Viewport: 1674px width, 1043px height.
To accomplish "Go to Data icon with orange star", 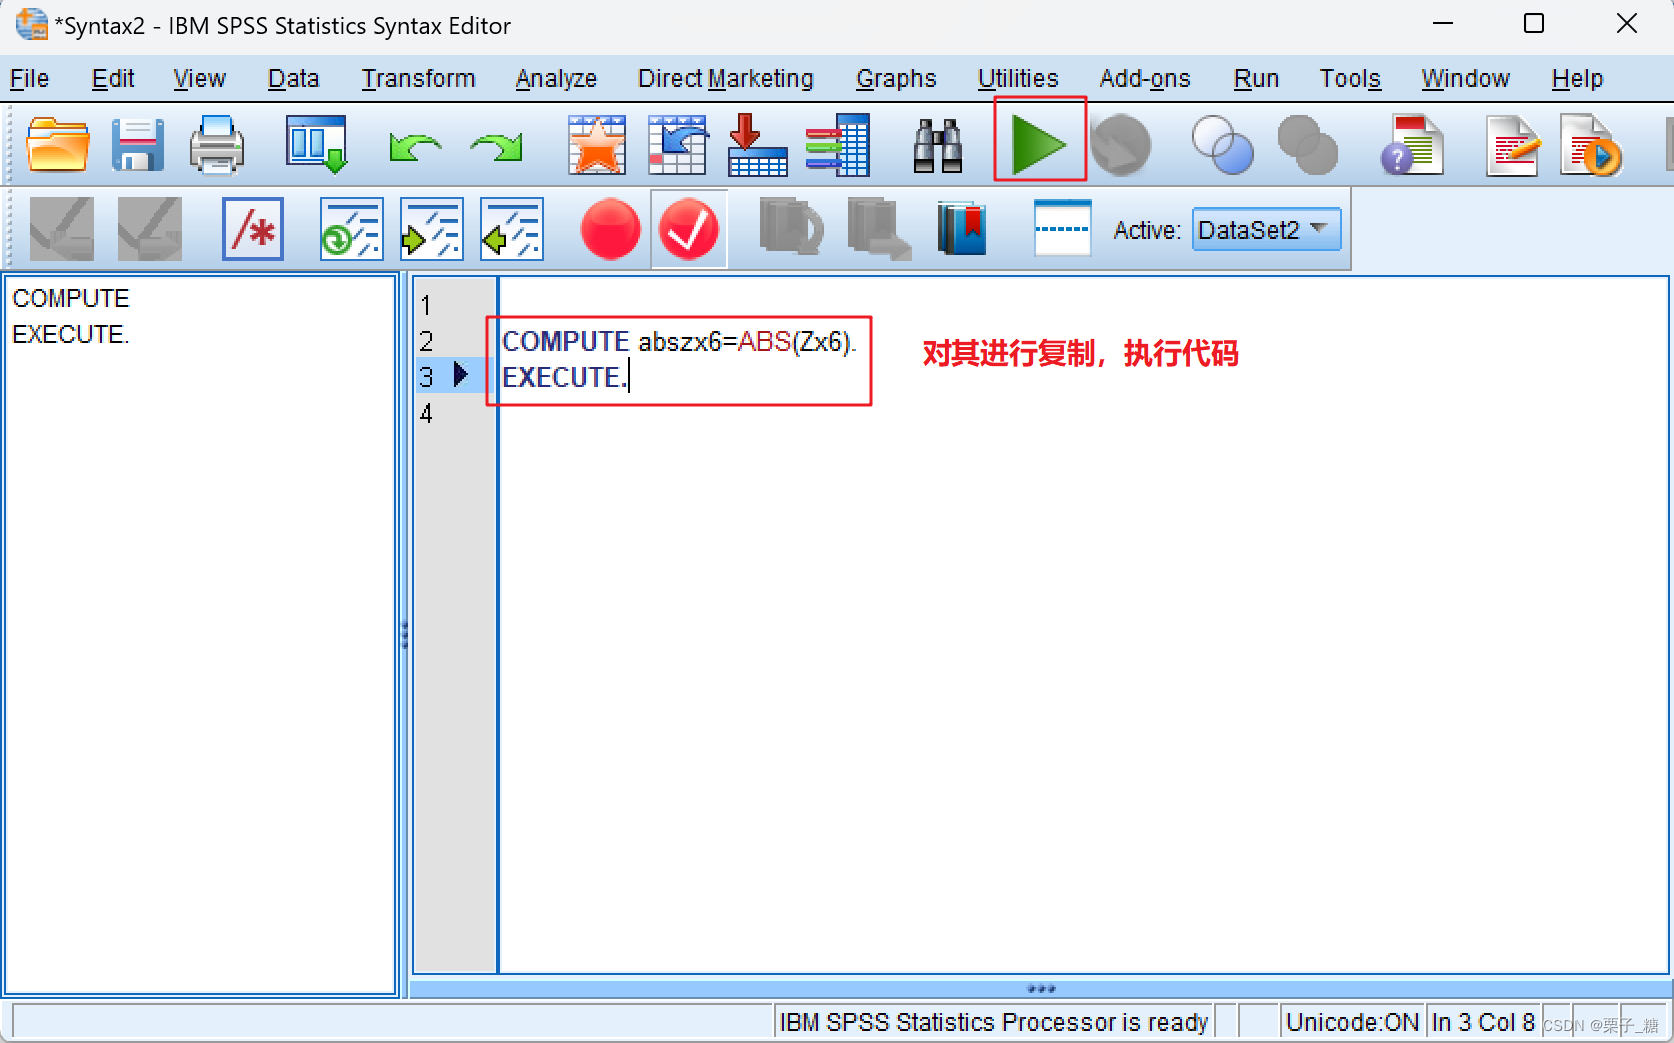I will click(x=597, y=145).
